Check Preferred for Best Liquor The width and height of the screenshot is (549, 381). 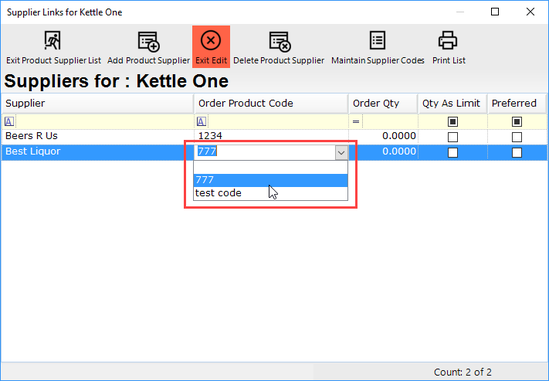(x=517, y=153)
